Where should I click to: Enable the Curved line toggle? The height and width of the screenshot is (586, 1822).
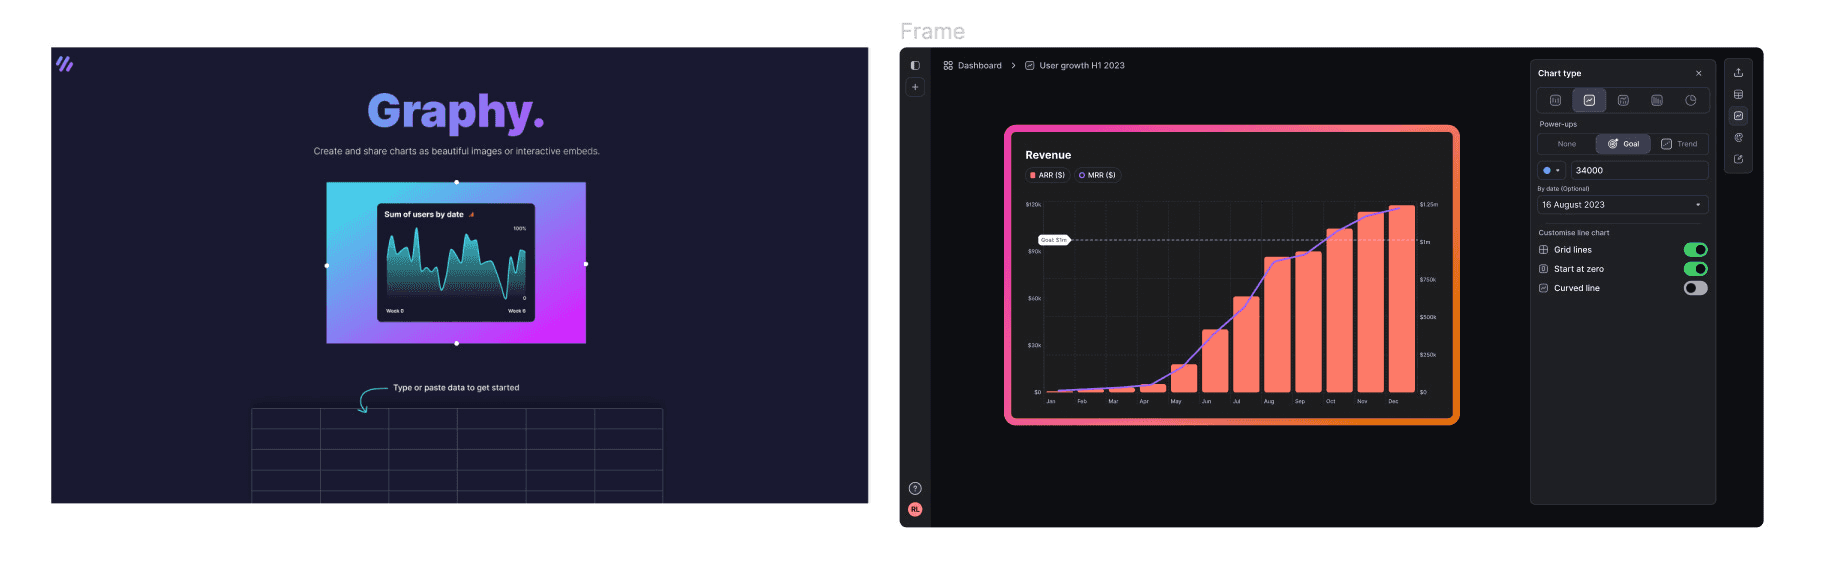coord(1695,288)
